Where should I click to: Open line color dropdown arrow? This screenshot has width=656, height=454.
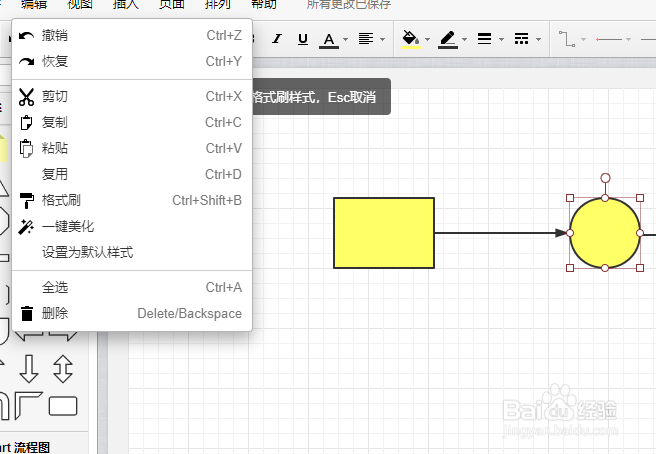tap(464, 39)
